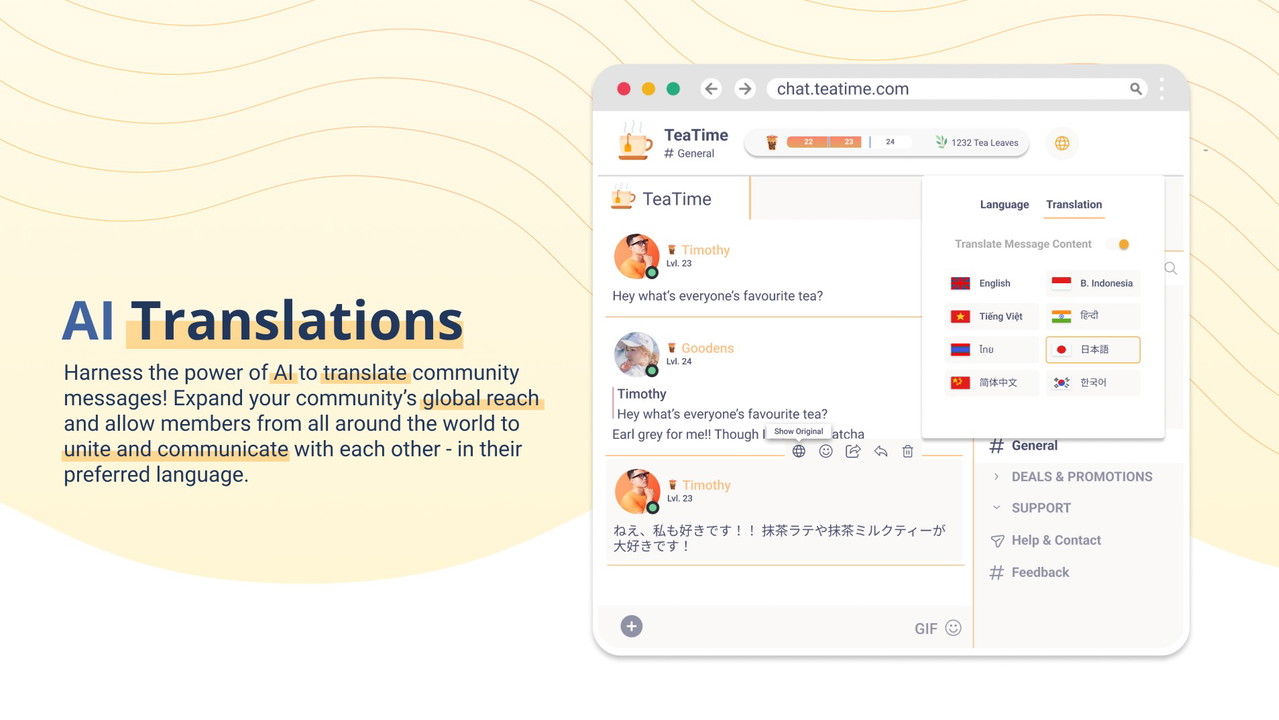1279x720 pixels.
Task: Click the # General label under TeaTime header
Action: pyautogui.click(x=689, y=154)
